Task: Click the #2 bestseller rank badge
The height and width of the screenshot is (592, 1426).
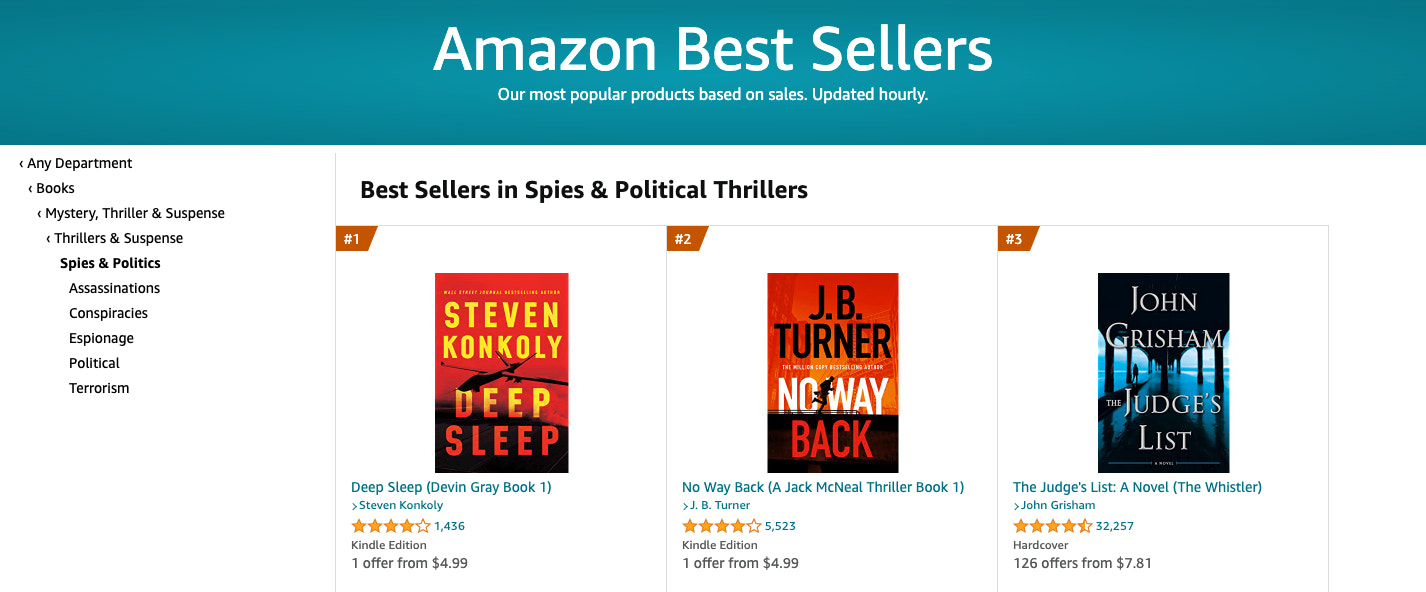Action: coord(684,239)
